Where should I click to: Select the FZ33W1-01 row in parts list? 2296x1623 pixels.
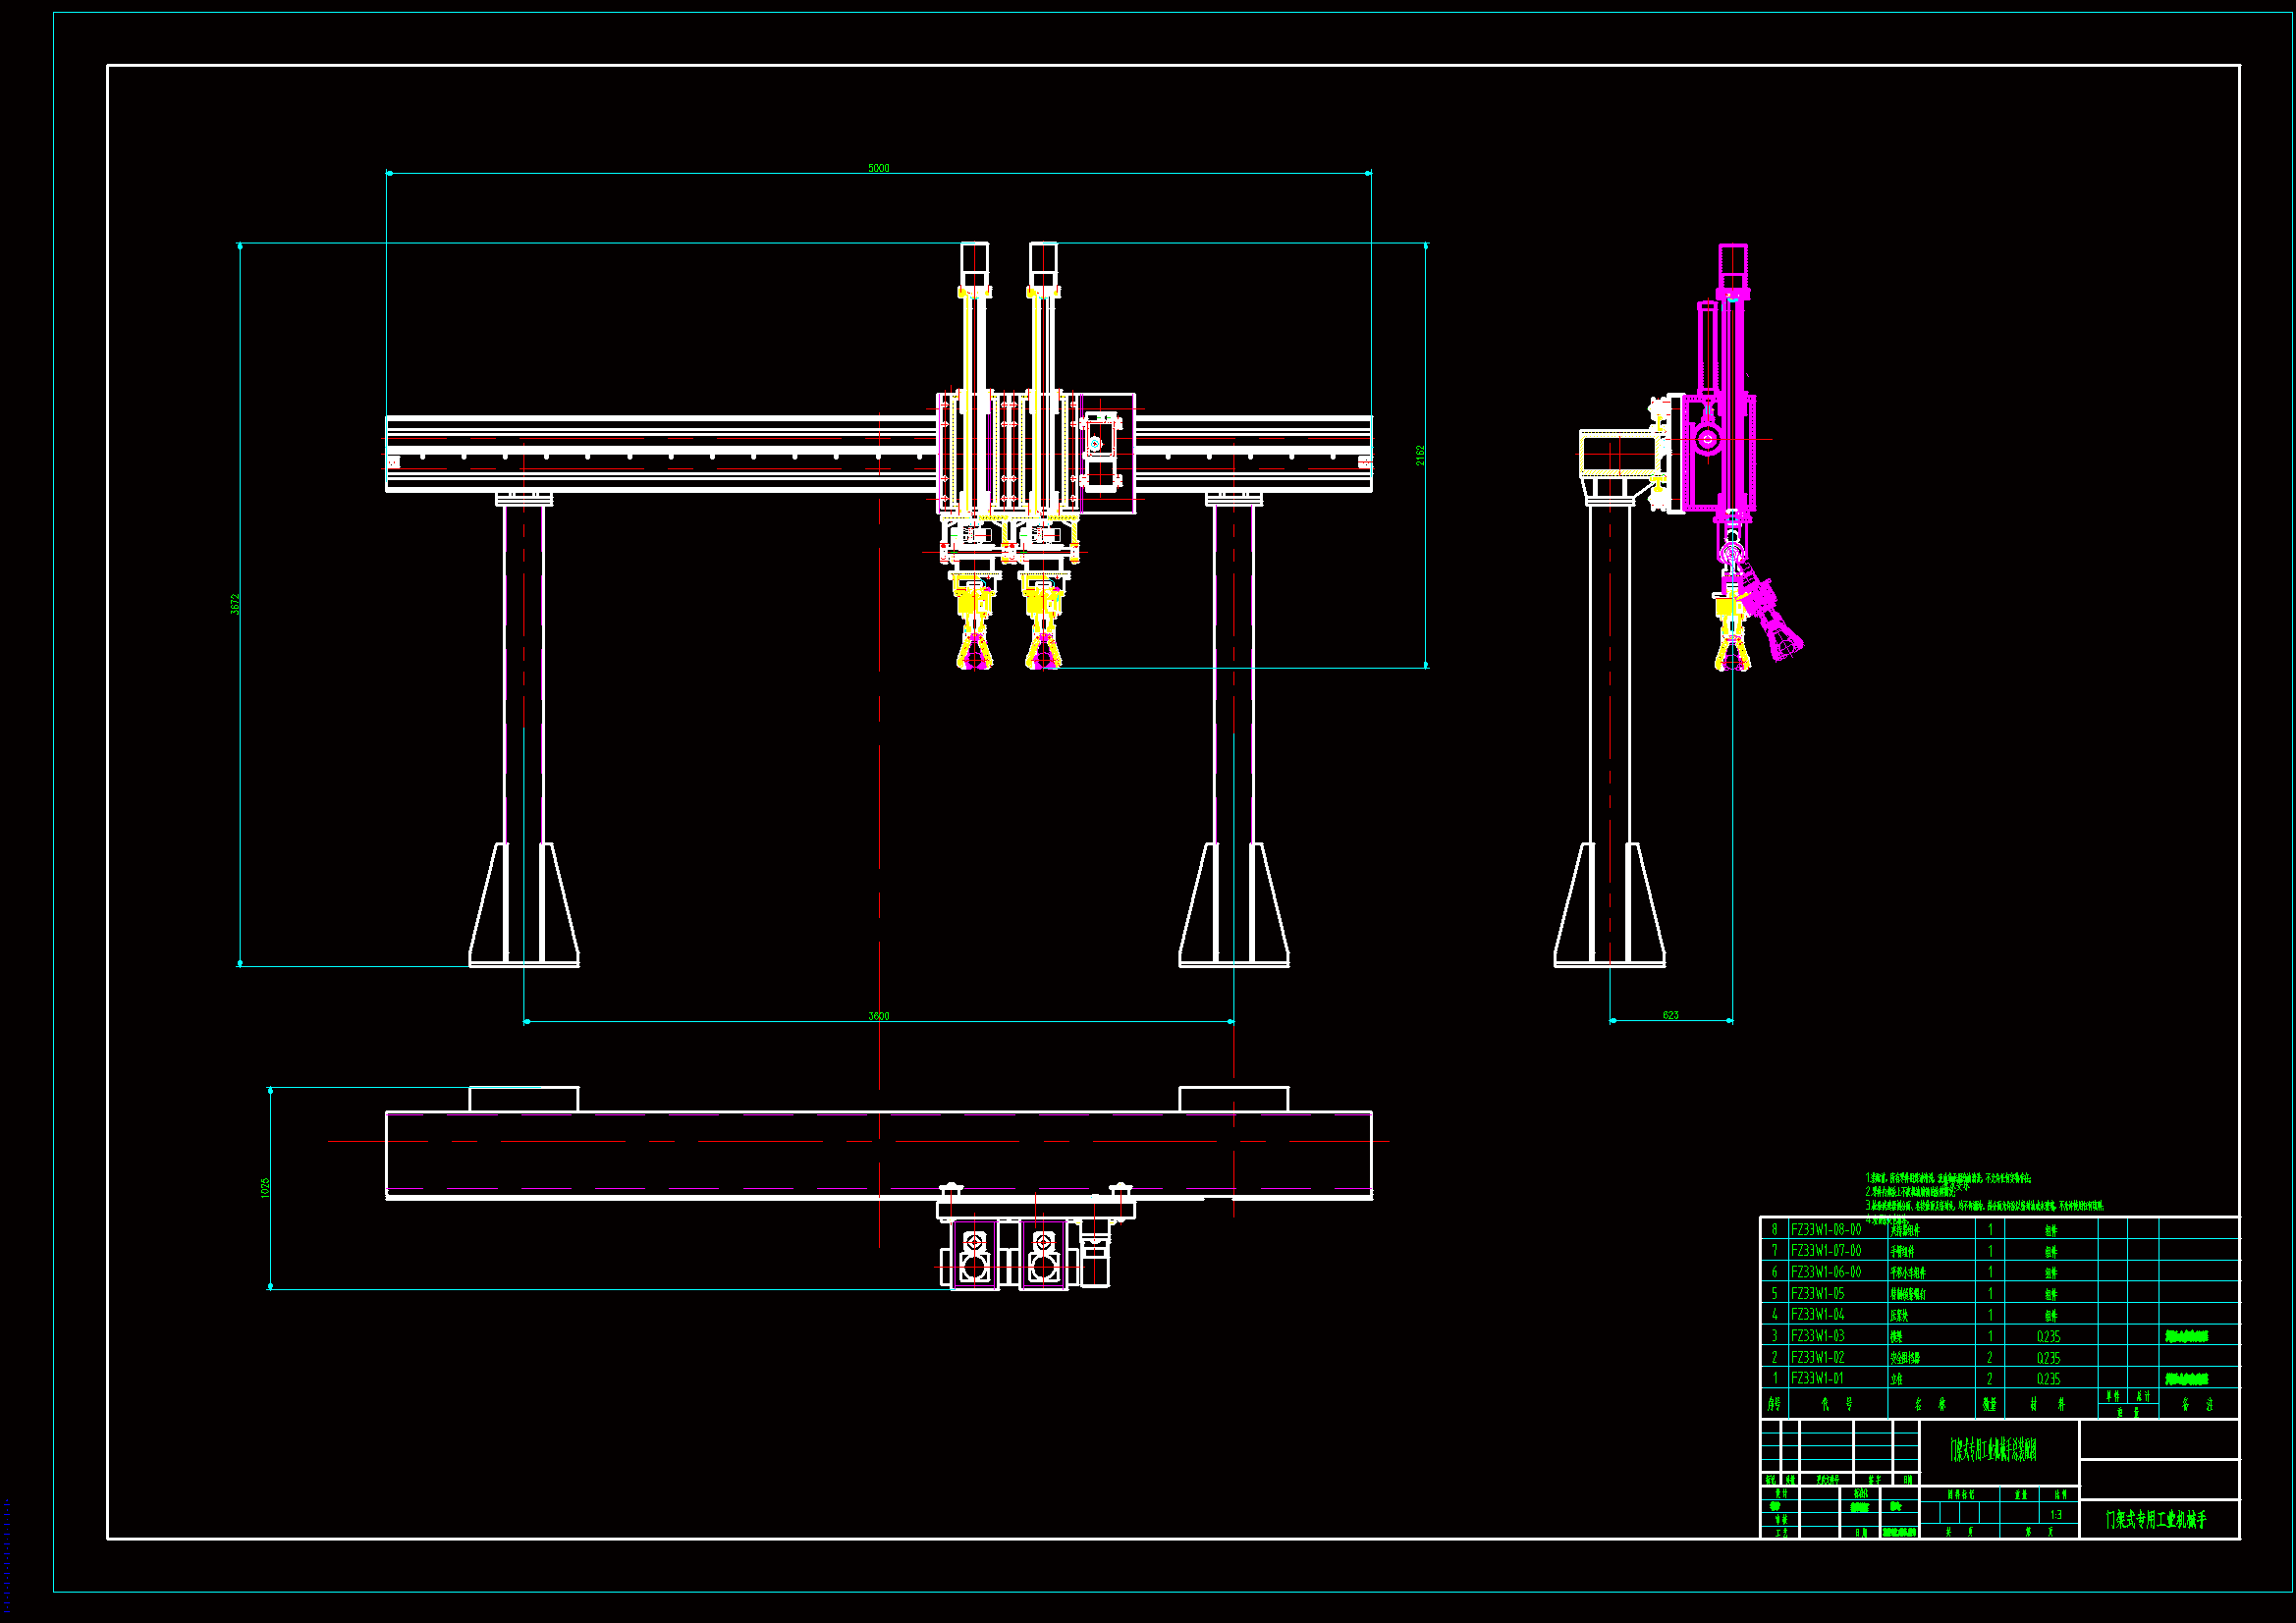coord(1818,1378)
